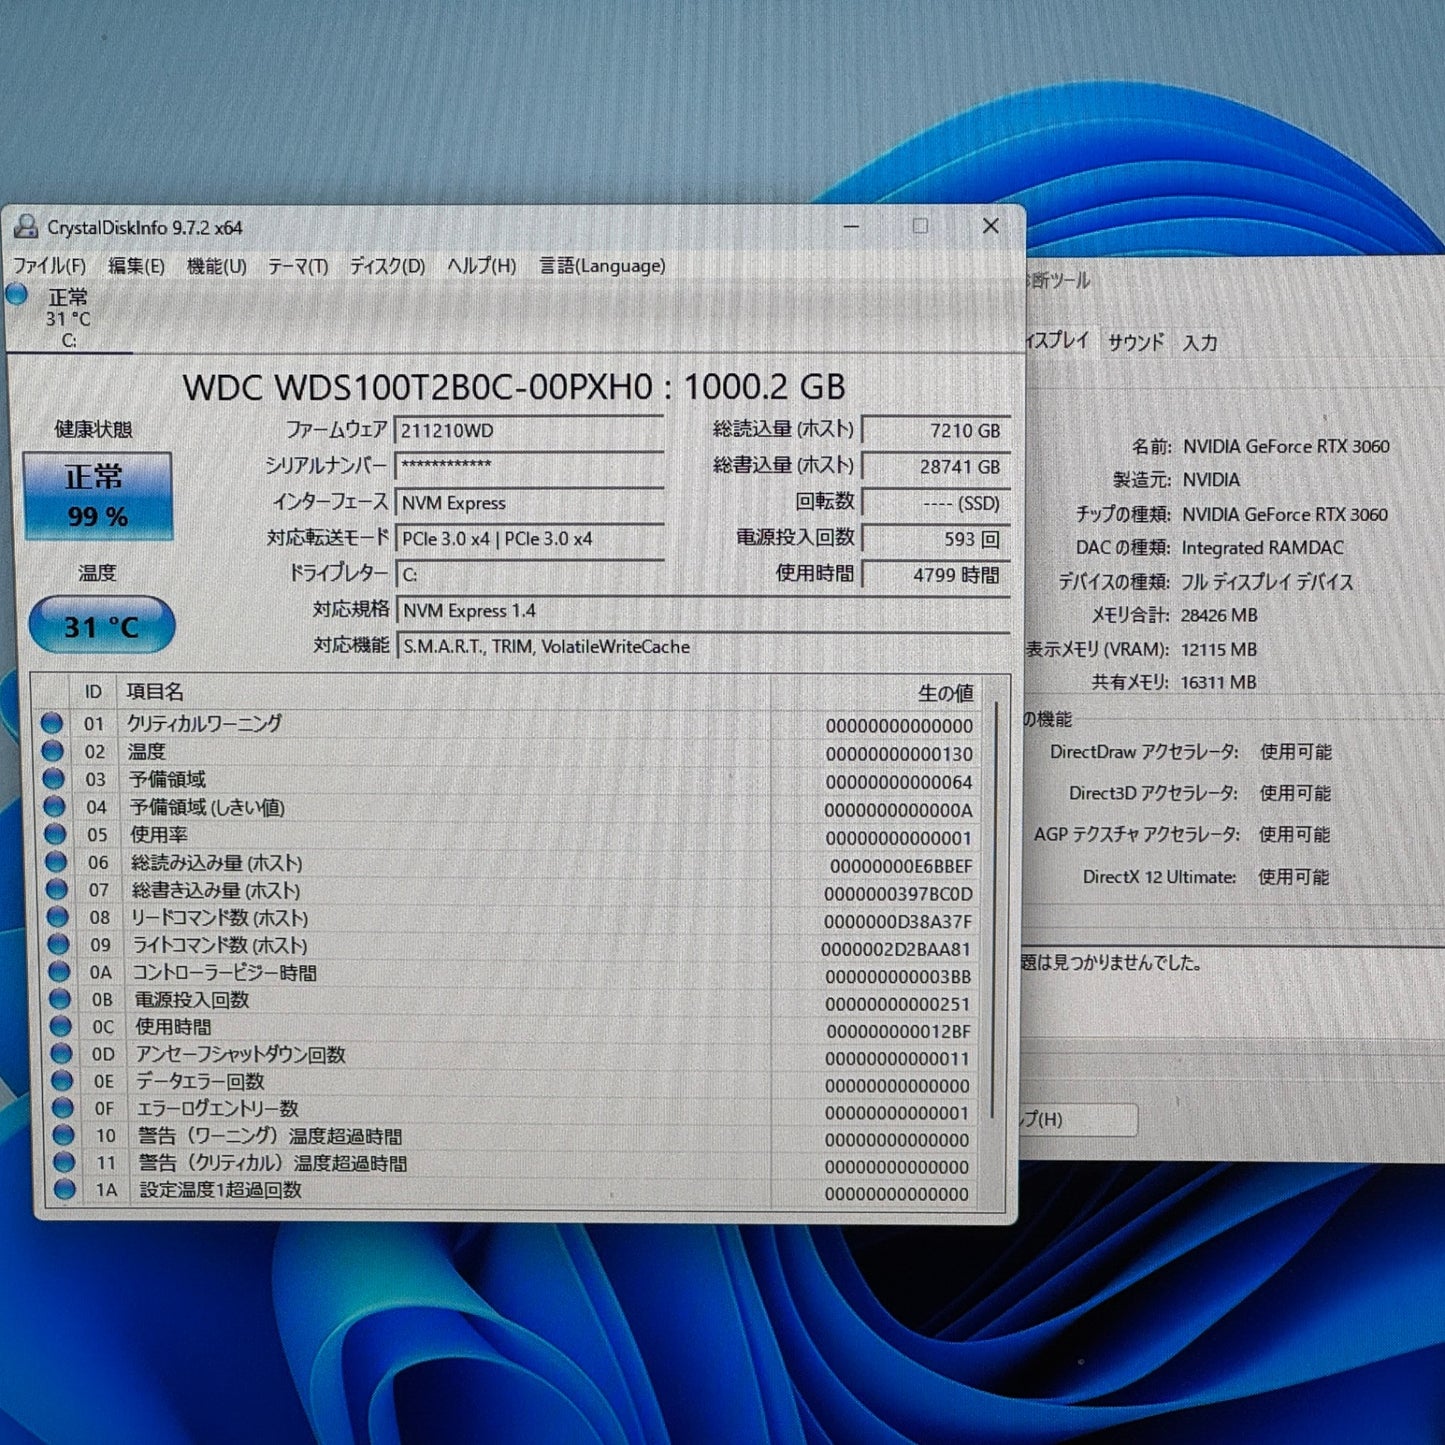Click the S.M.A.R.T., TRIM features field

(703, 646)
